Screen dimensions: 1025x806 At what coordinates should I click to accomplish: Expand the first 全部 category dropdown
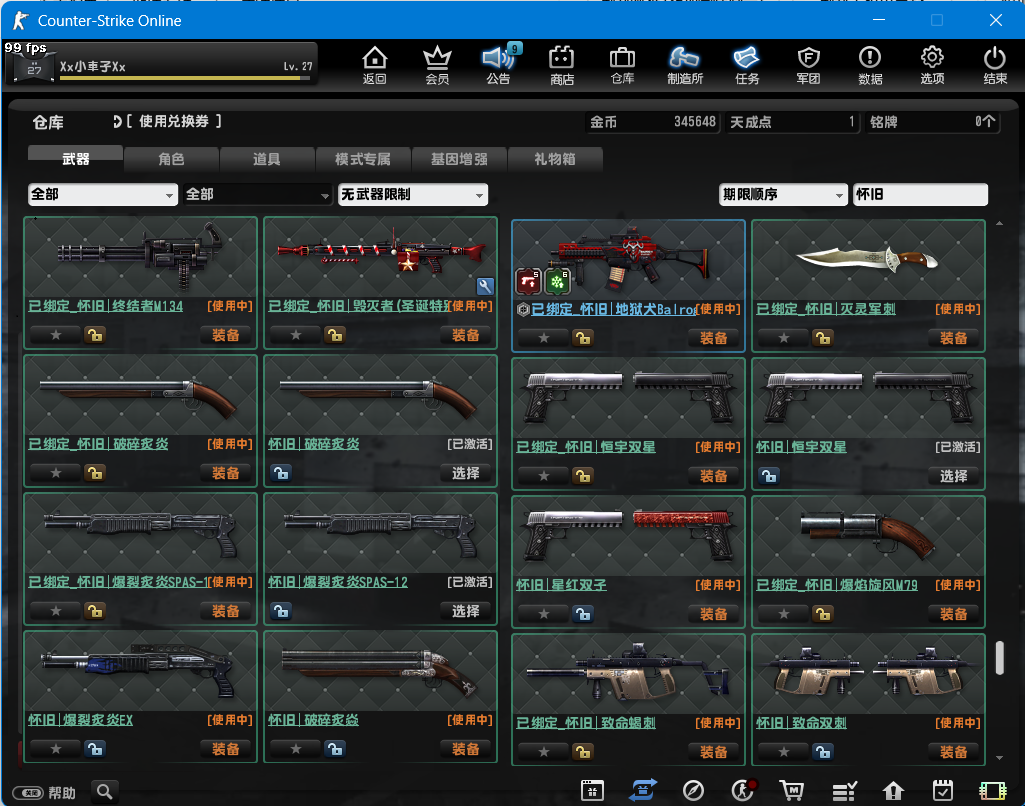tap(103, 194)
